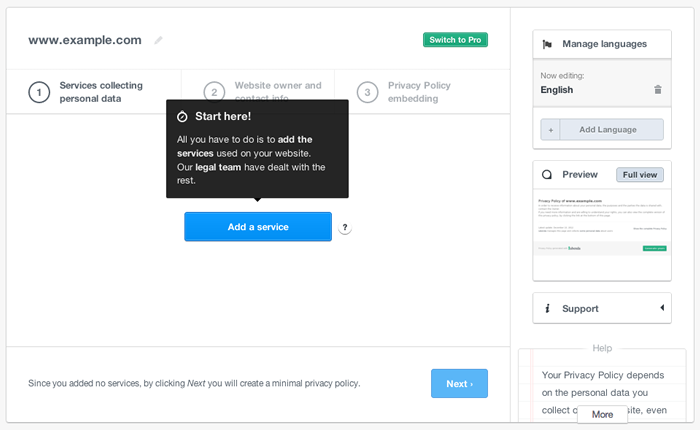Click the Add Language button
This screenshot has height=430, width=700.
(602, 129)
